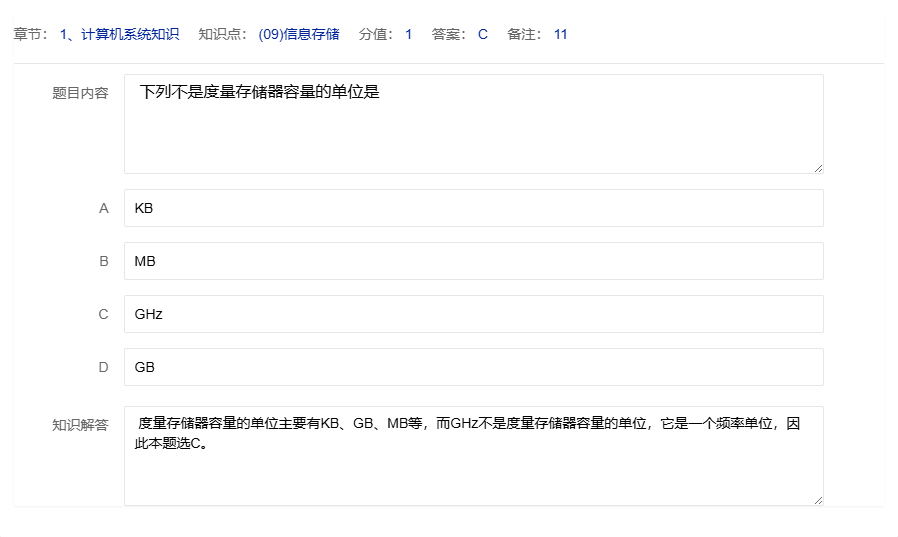898x537 pixels.
Task: Click the answer value C in header
Action: click(482, 34)
